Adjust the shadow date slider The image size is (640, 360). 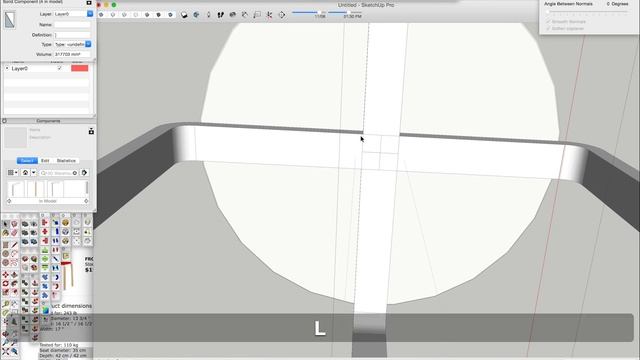[309, 12]
